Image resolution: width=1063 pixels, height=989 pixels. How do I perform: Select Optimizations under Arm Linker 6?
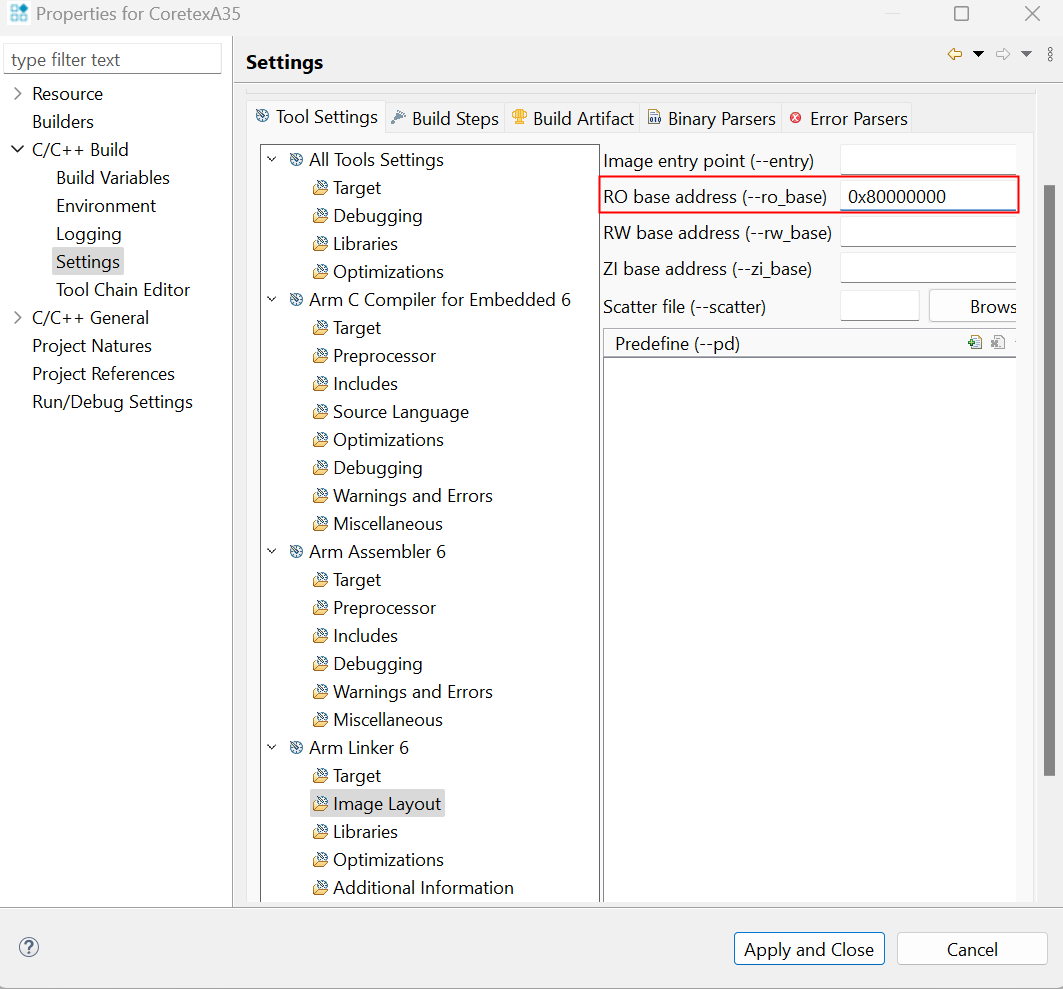[x=388, y=859]
